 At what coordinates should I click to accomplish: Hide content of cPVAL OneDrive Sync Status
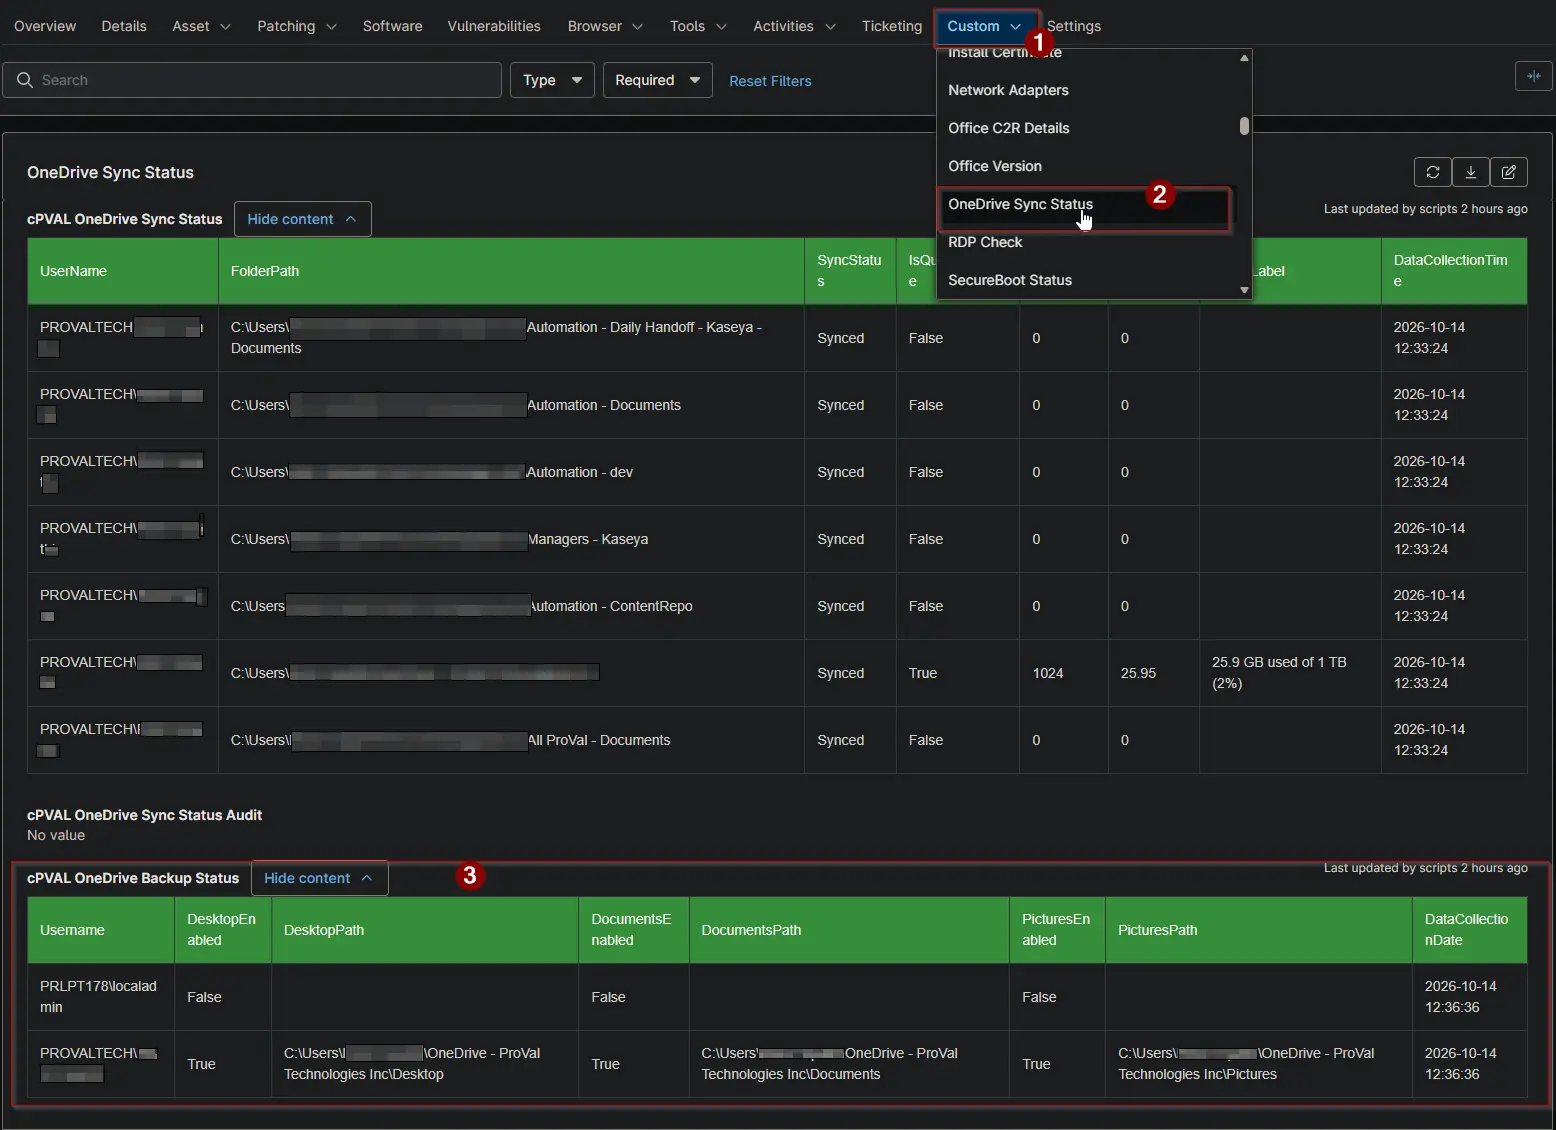302,219
